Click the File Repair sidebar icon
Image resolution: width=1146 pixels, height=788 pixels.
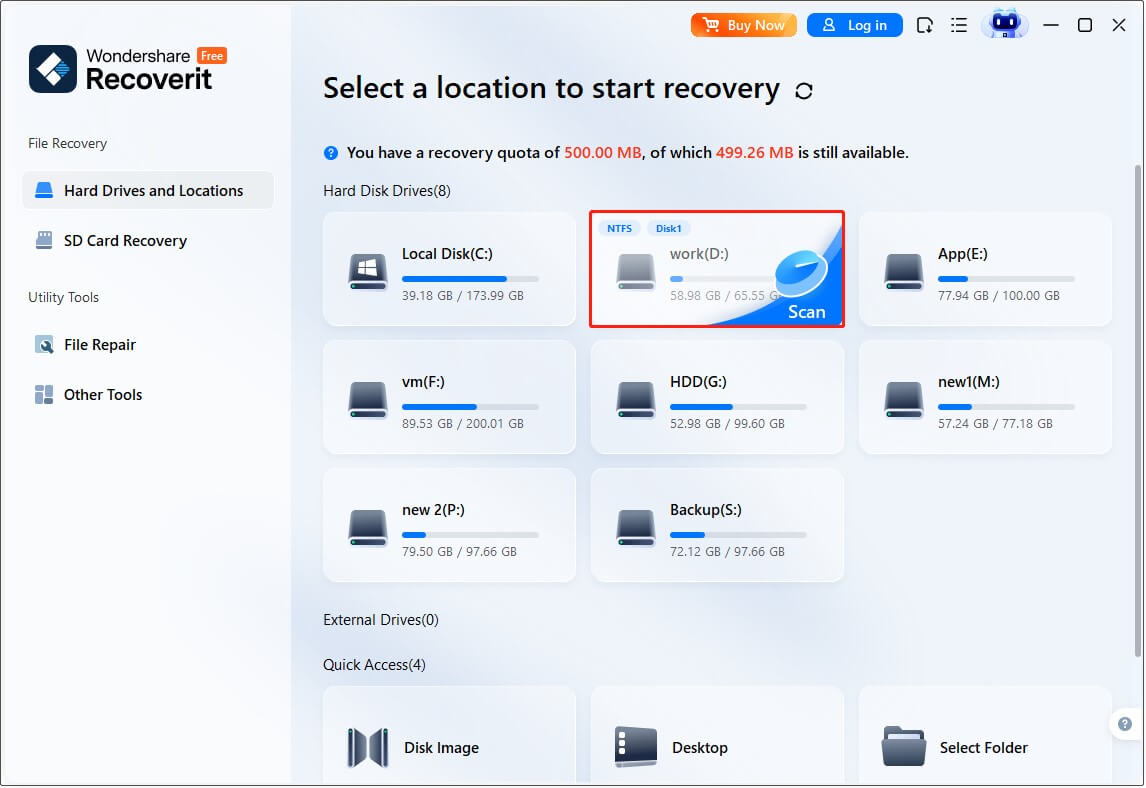click(44, 344)
